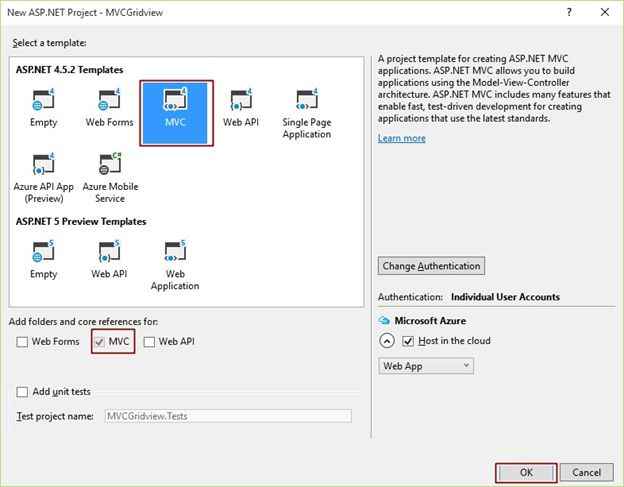Check the Web API core references checkbox
Image resolution: width=624 pixels, height=487 pixels.
(149, 342)
